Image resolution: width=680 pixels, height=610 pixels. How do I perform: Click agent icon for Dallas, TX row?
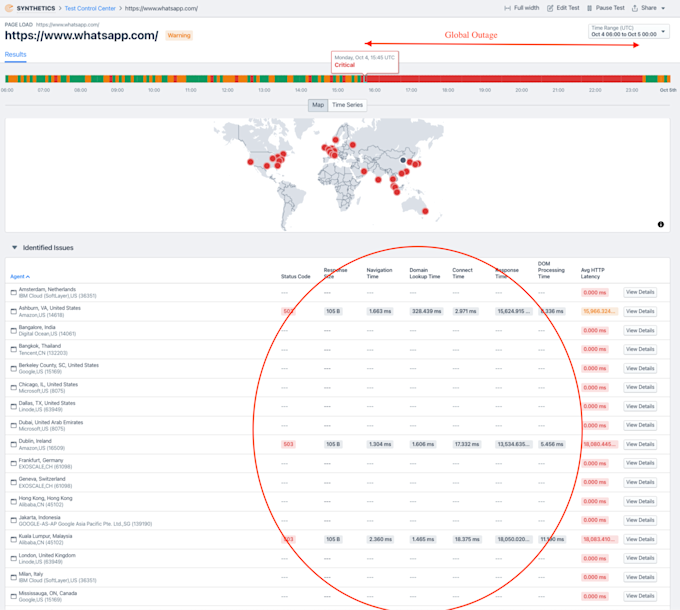click(x=13, y=406)
